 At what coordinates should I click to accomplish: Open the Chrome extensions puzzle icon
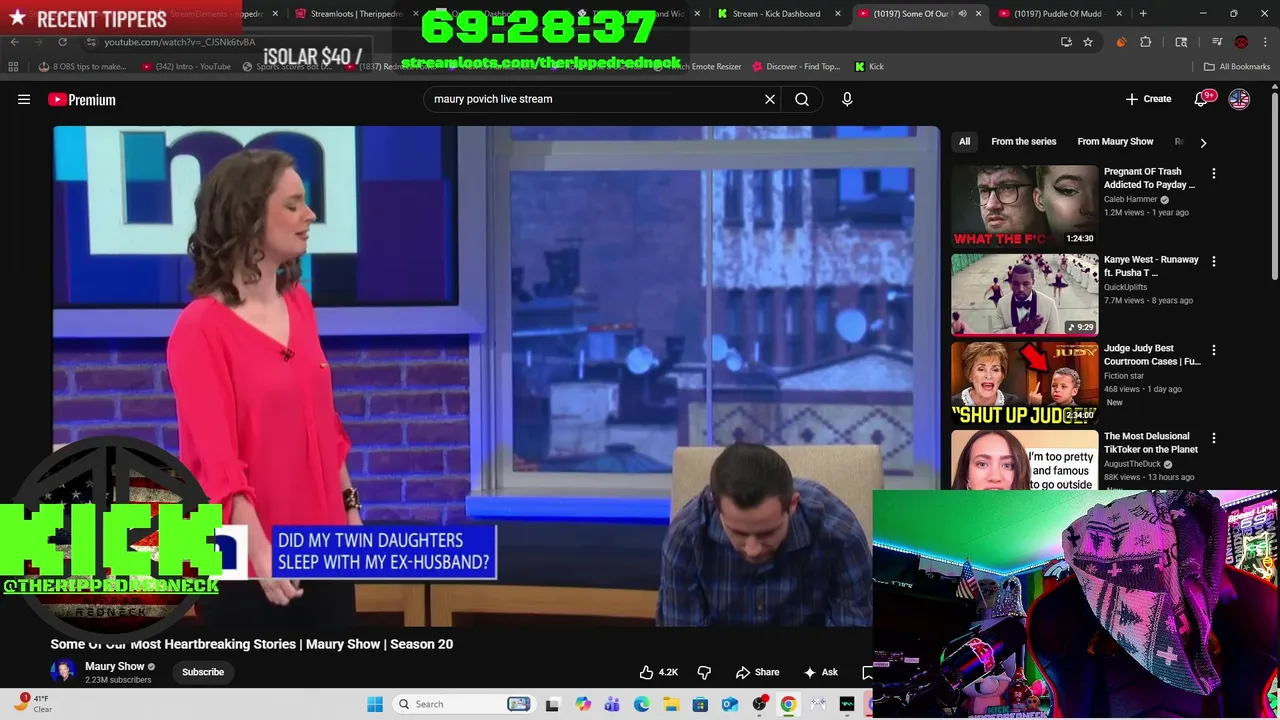coord(1146,42)
